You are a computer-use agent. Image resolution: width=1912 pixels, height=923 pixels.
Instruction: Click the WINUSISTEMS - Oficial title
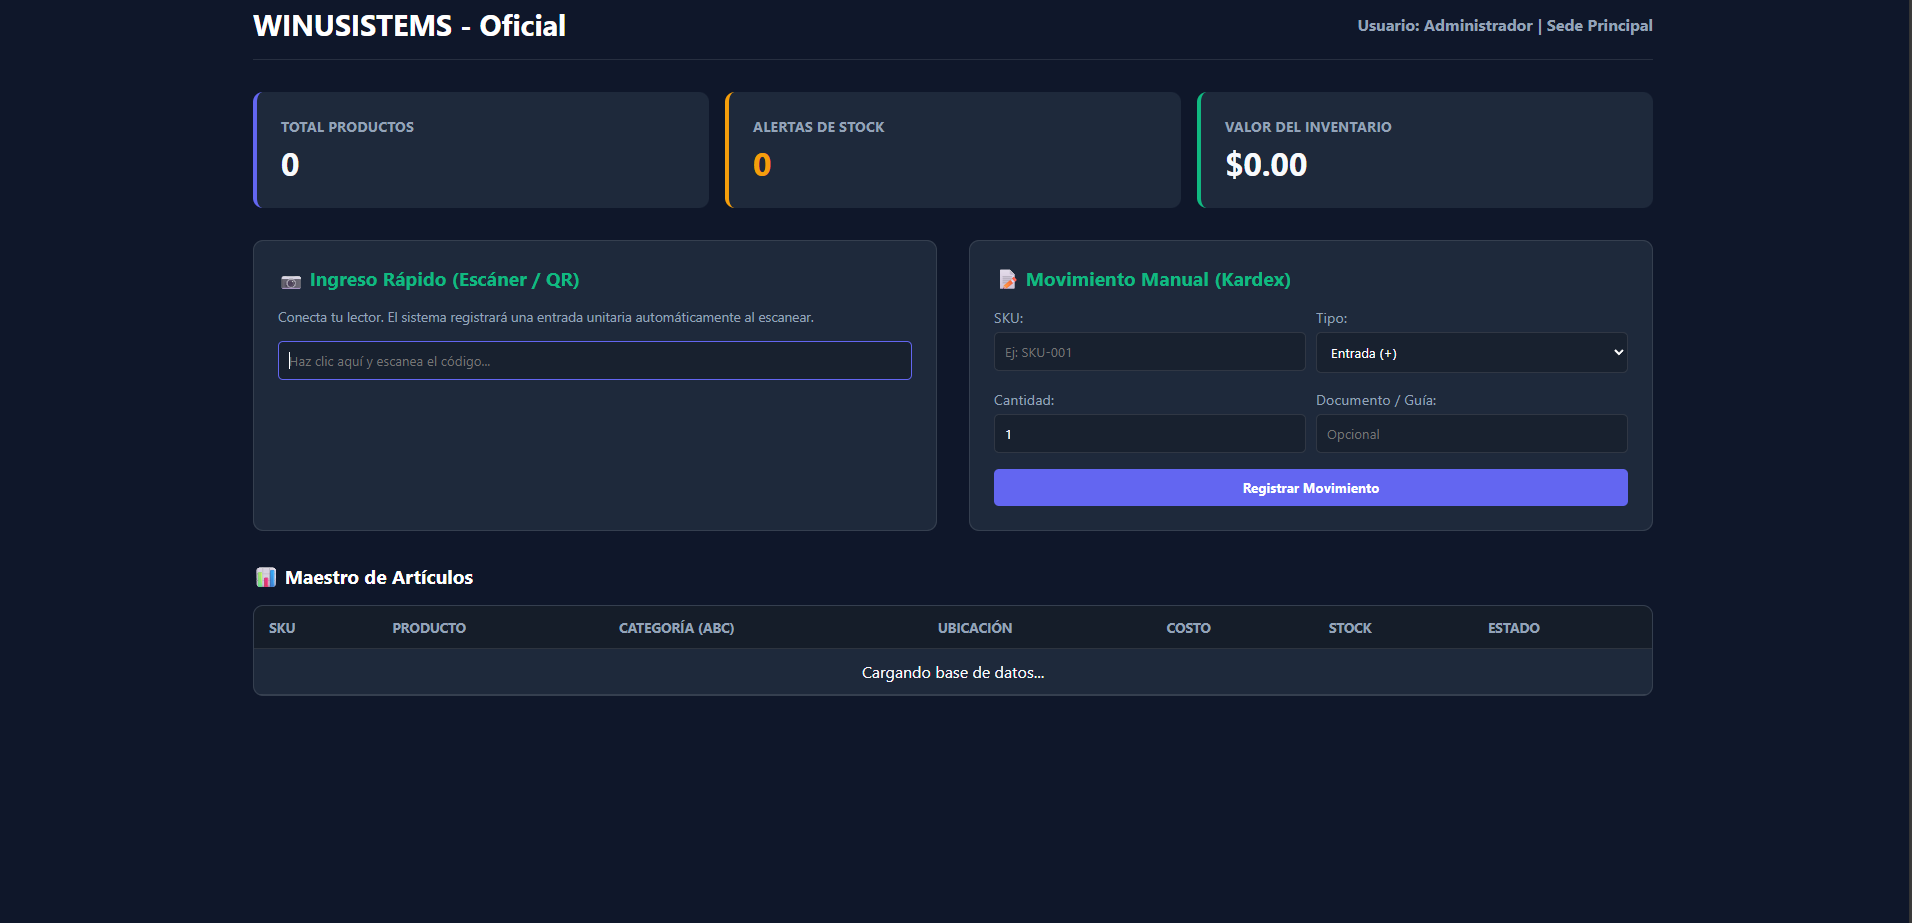pyautogui.click(x=409, y=26)
